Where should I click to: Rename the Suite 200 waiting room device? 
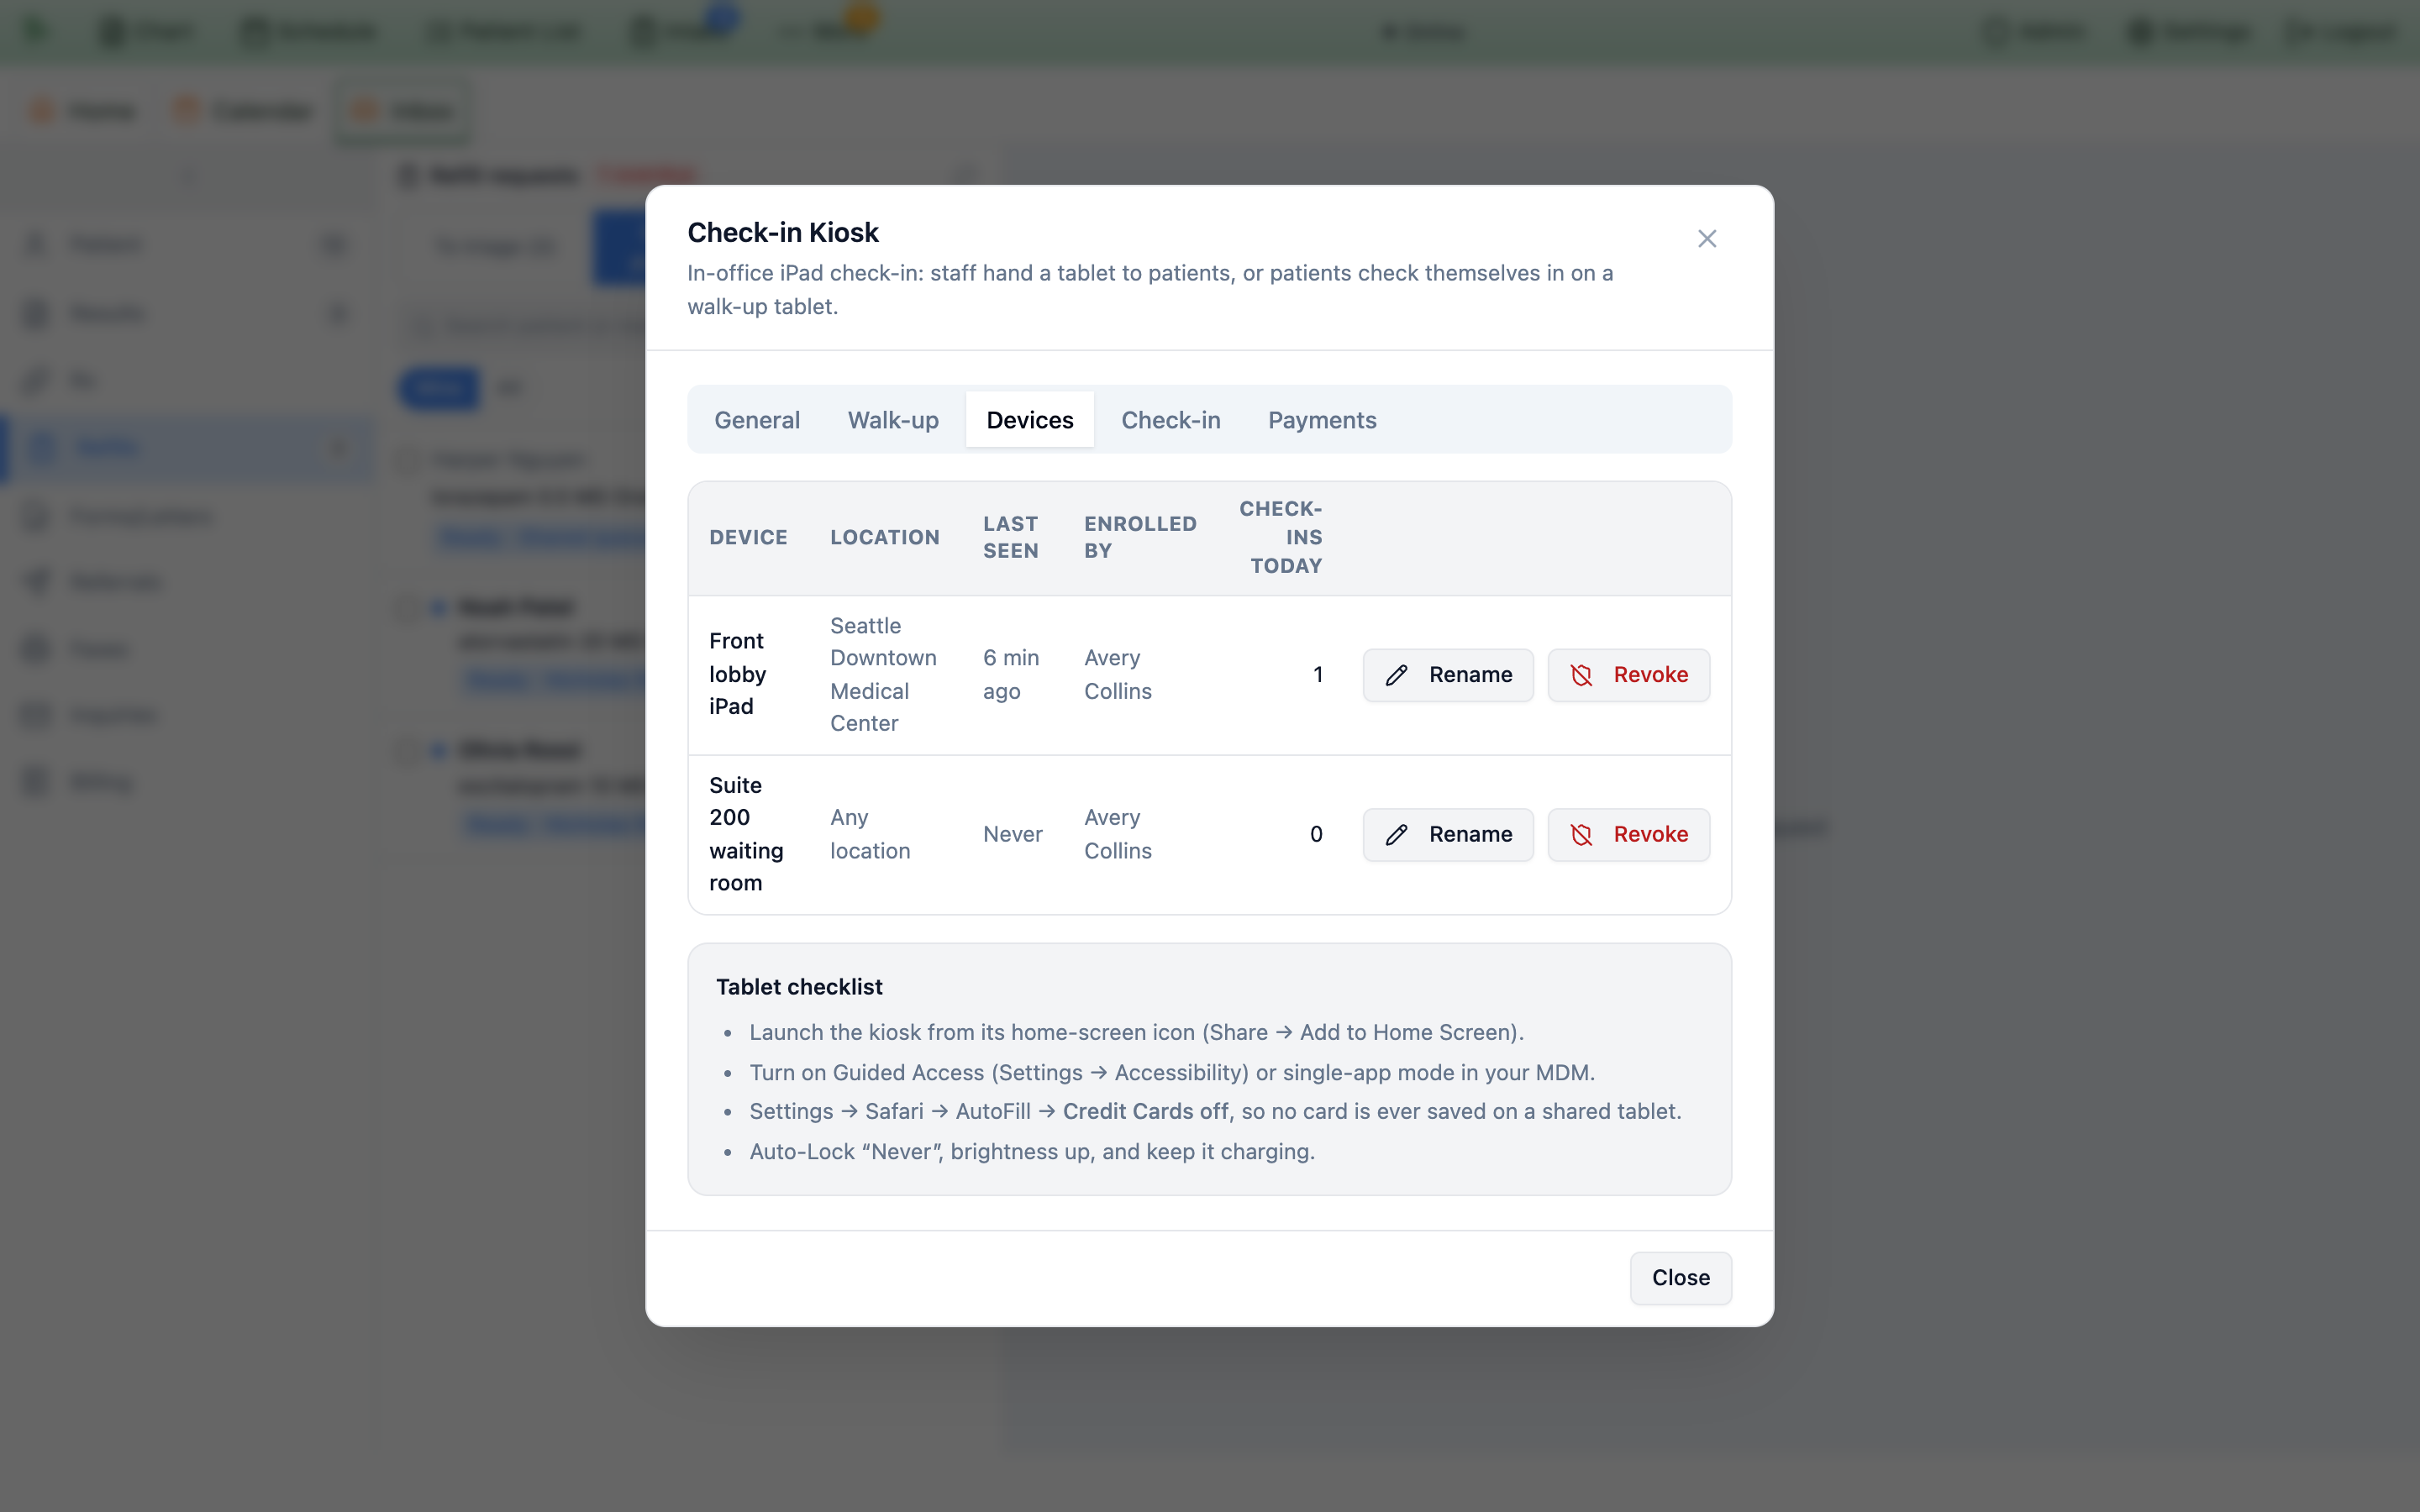1447,835
